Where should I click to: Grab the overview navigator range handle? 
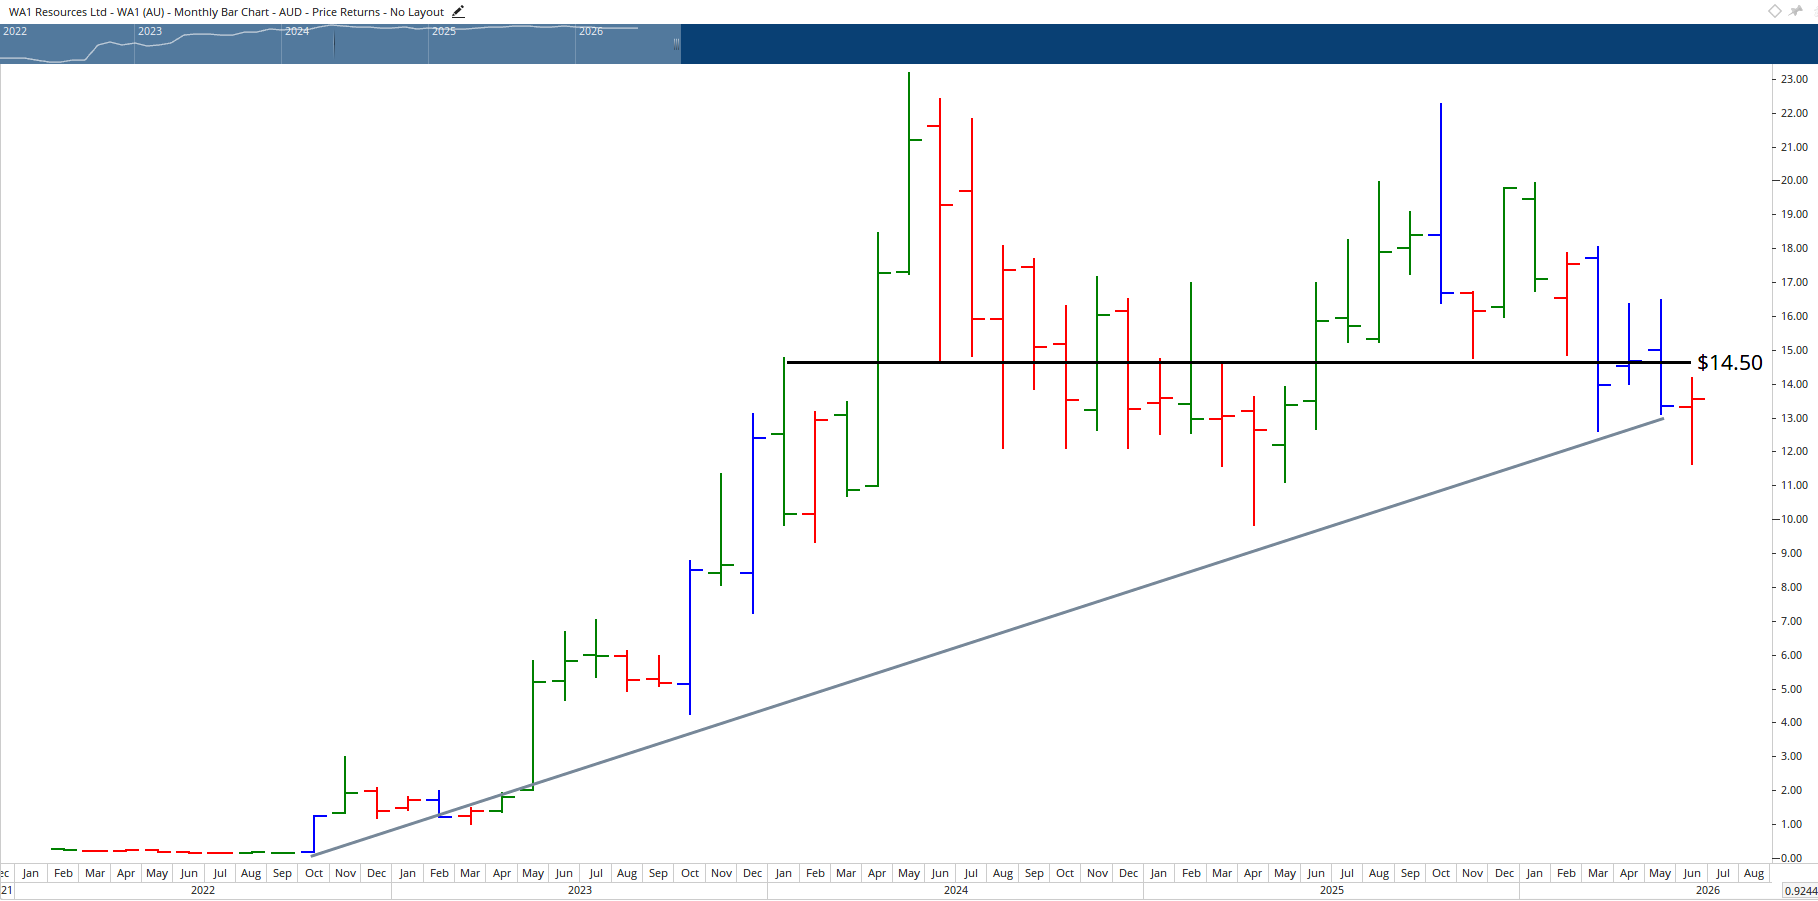677,44
